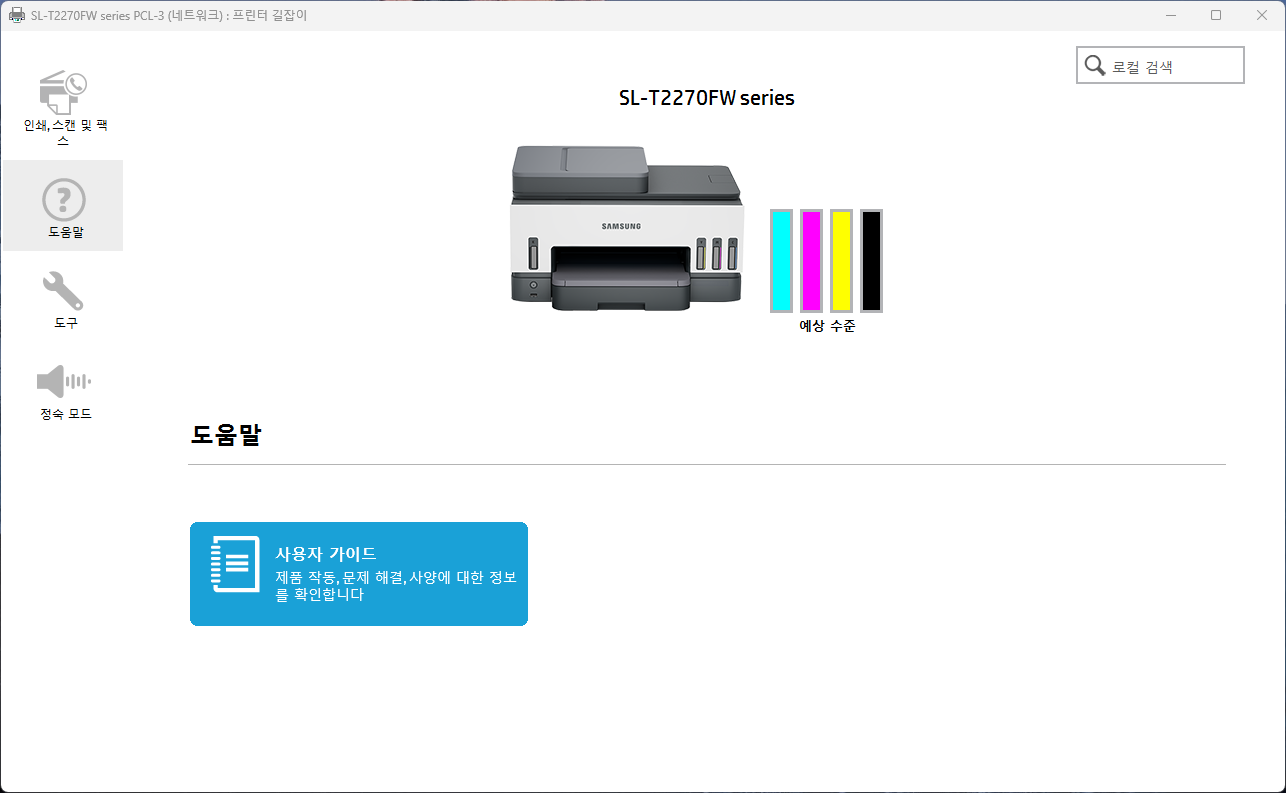Click the magenta ink level bar
Viewport: 1286px width, 793px height.
[811, 261]
